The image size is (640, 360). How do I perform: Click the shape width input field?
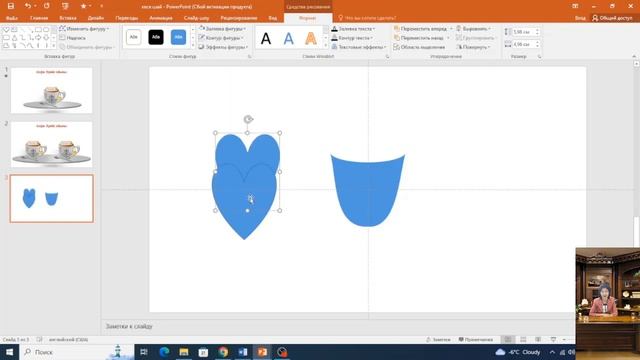523,44
